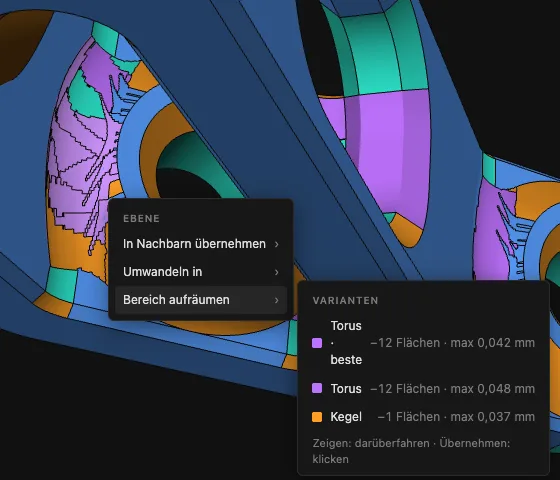Click hint text 'Zeigen: darüberfahren · Übernehmen: klicken'

click(x=411, y=451)
